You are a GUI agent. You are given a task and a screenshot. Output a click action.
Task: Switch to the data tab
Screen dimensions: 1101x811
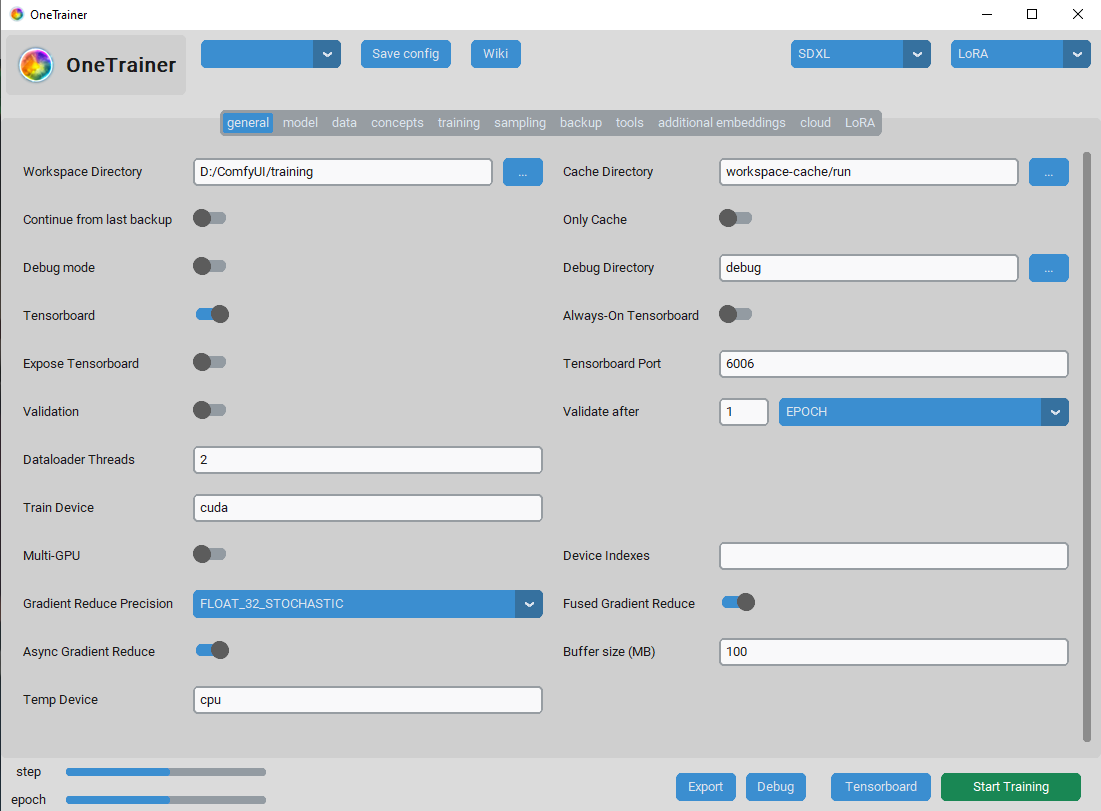(344, 123)
